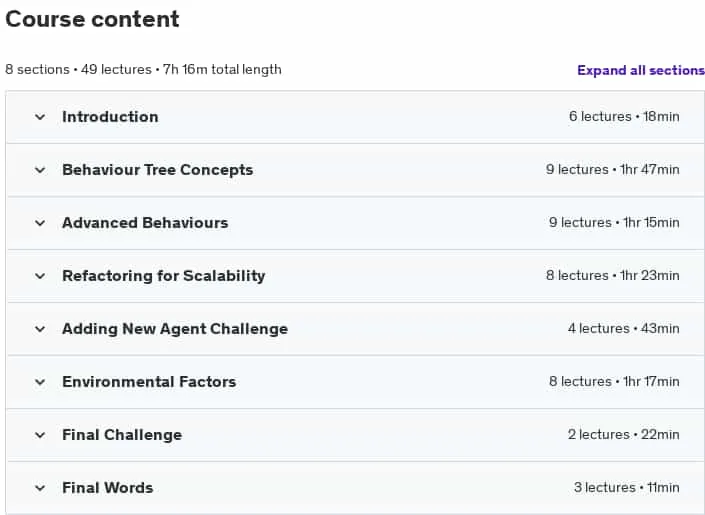The image size is (705, 515).
Task: Click the chevron next to Refactoring for Scalability
Action: point(40,276)
